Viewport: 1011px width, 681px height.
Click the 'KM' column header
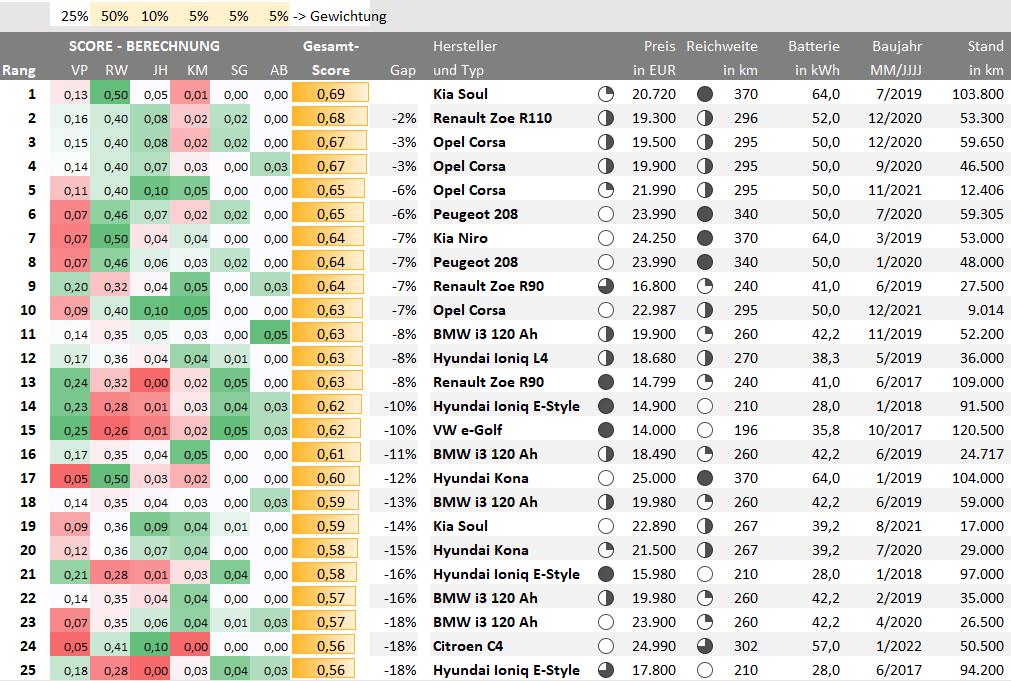[x=197, y=70]
